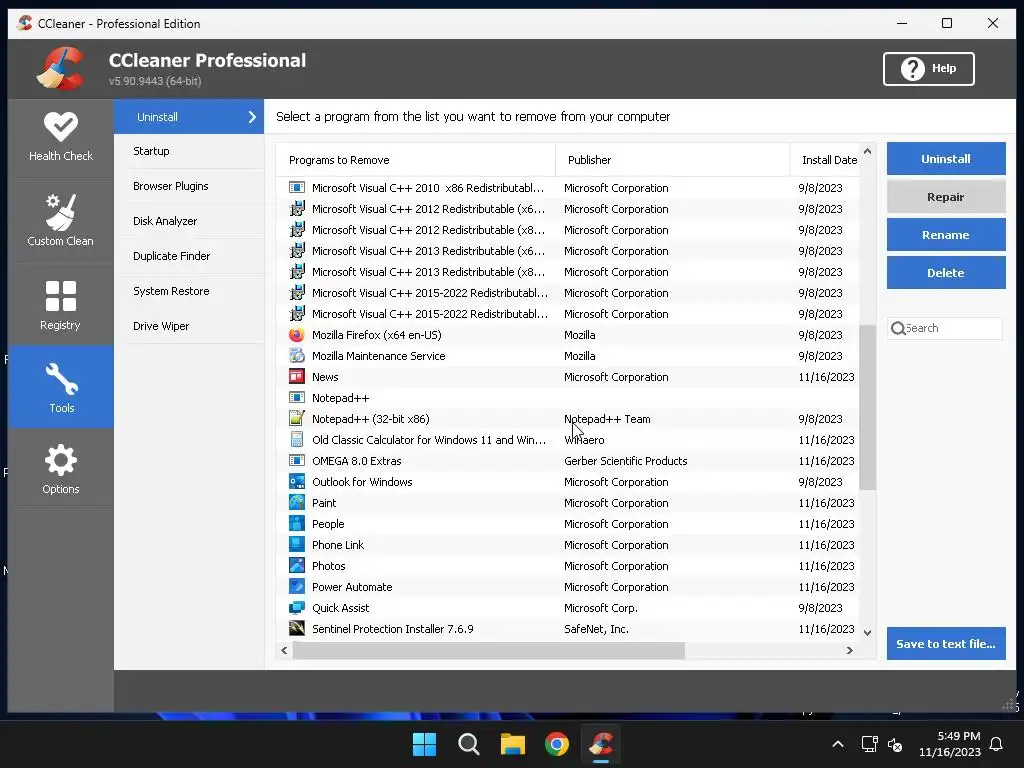Click the Rename button
The height and width of the screenshot is (768, 1024).
[x=946, y=235]
